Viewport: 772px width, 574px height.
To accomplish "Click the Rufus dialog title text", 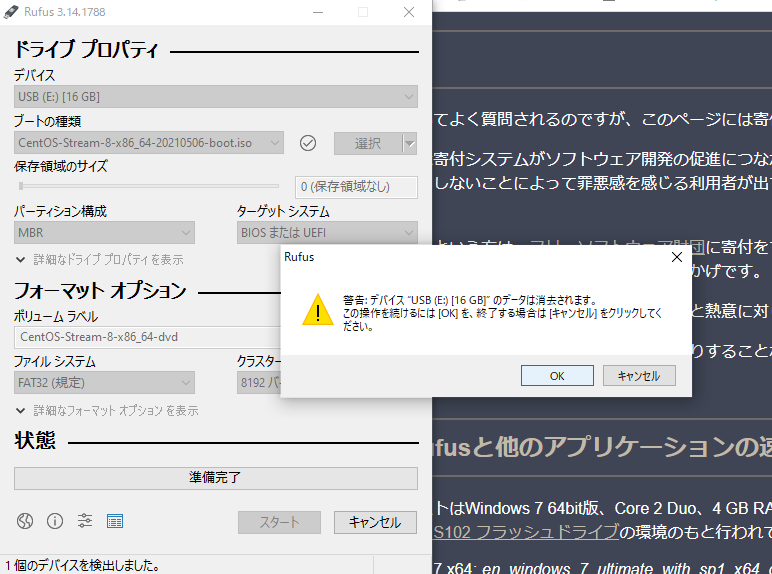I will [299, 257].
